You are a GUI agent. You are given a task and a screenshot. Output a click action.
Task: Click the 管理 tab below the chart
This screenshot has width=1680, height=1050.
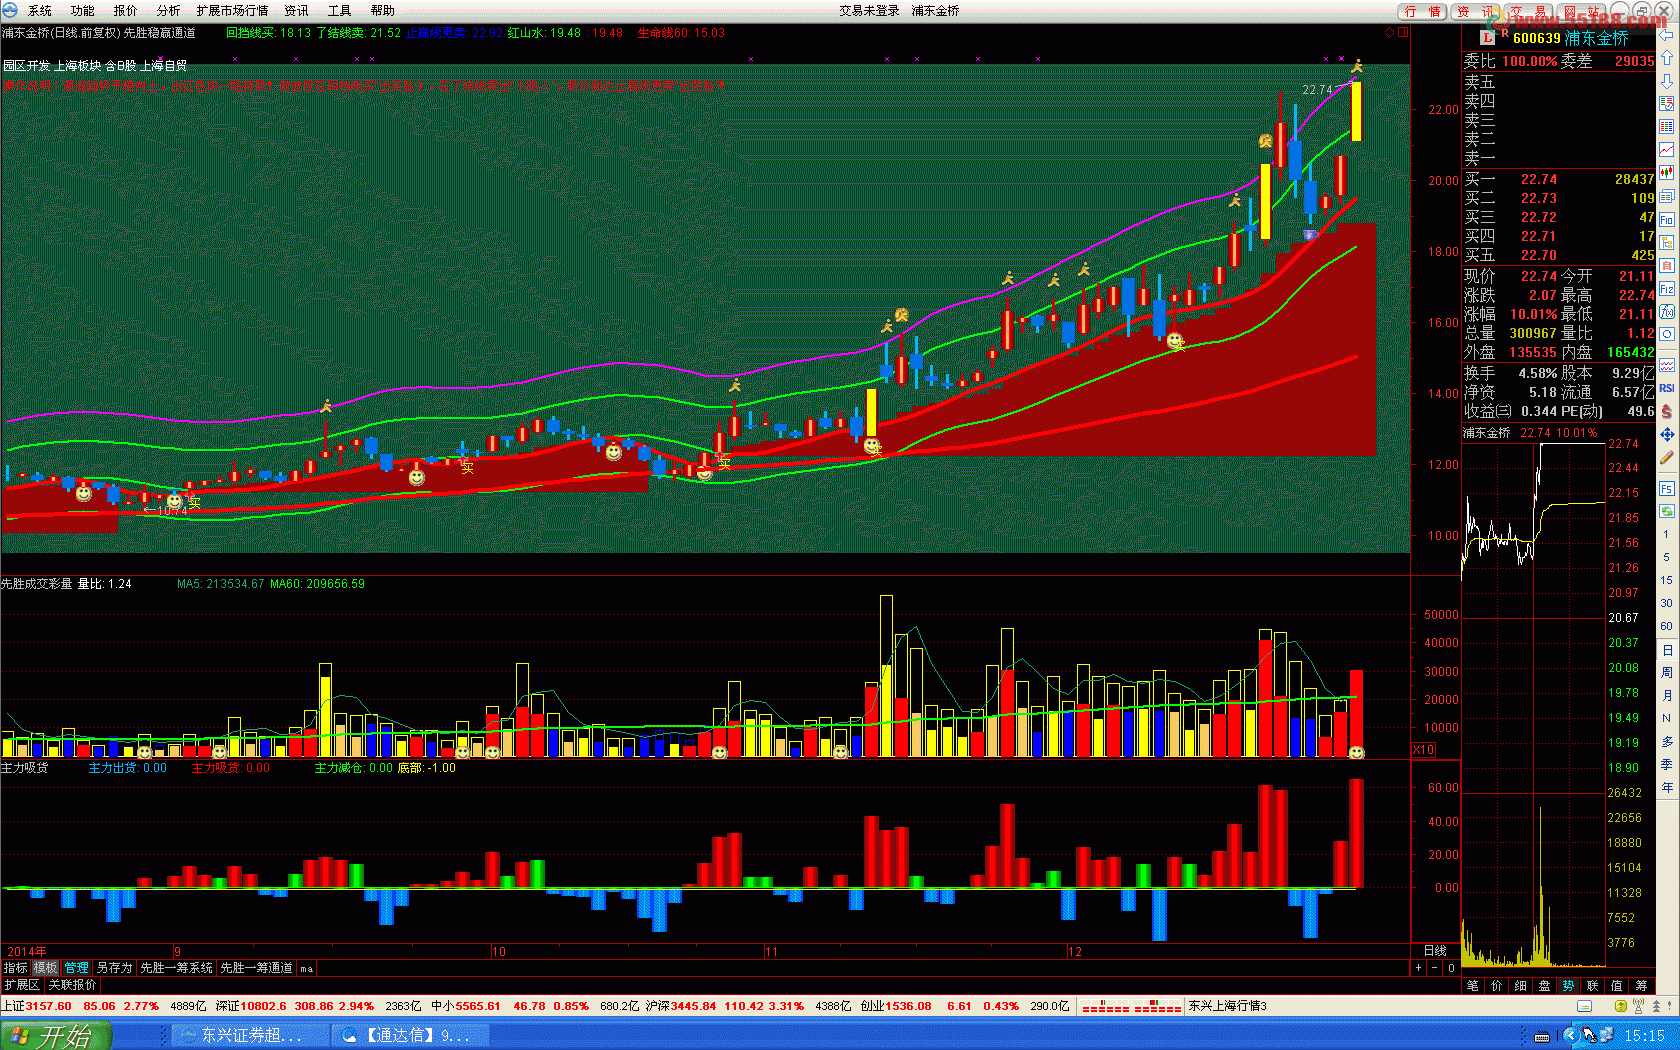point(77,968)
